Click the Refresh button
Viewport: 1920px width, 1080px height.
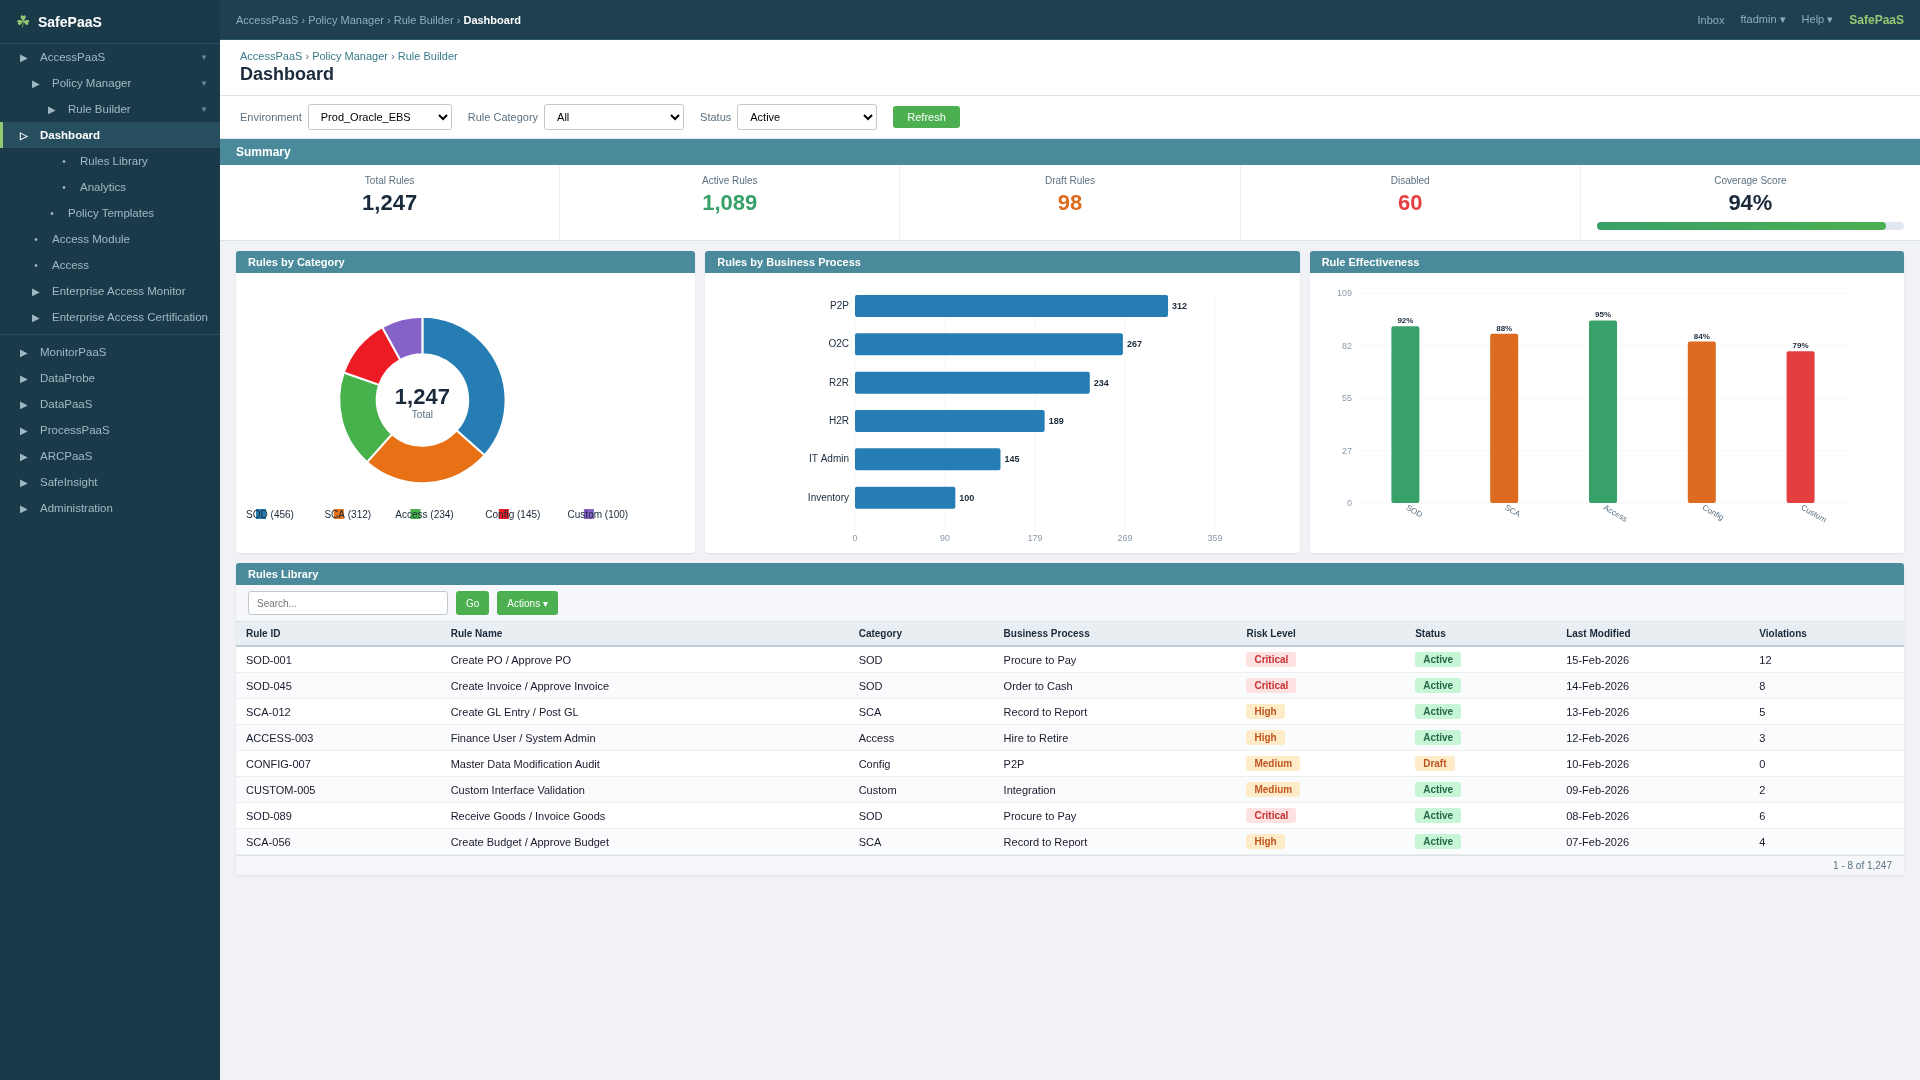925,117
